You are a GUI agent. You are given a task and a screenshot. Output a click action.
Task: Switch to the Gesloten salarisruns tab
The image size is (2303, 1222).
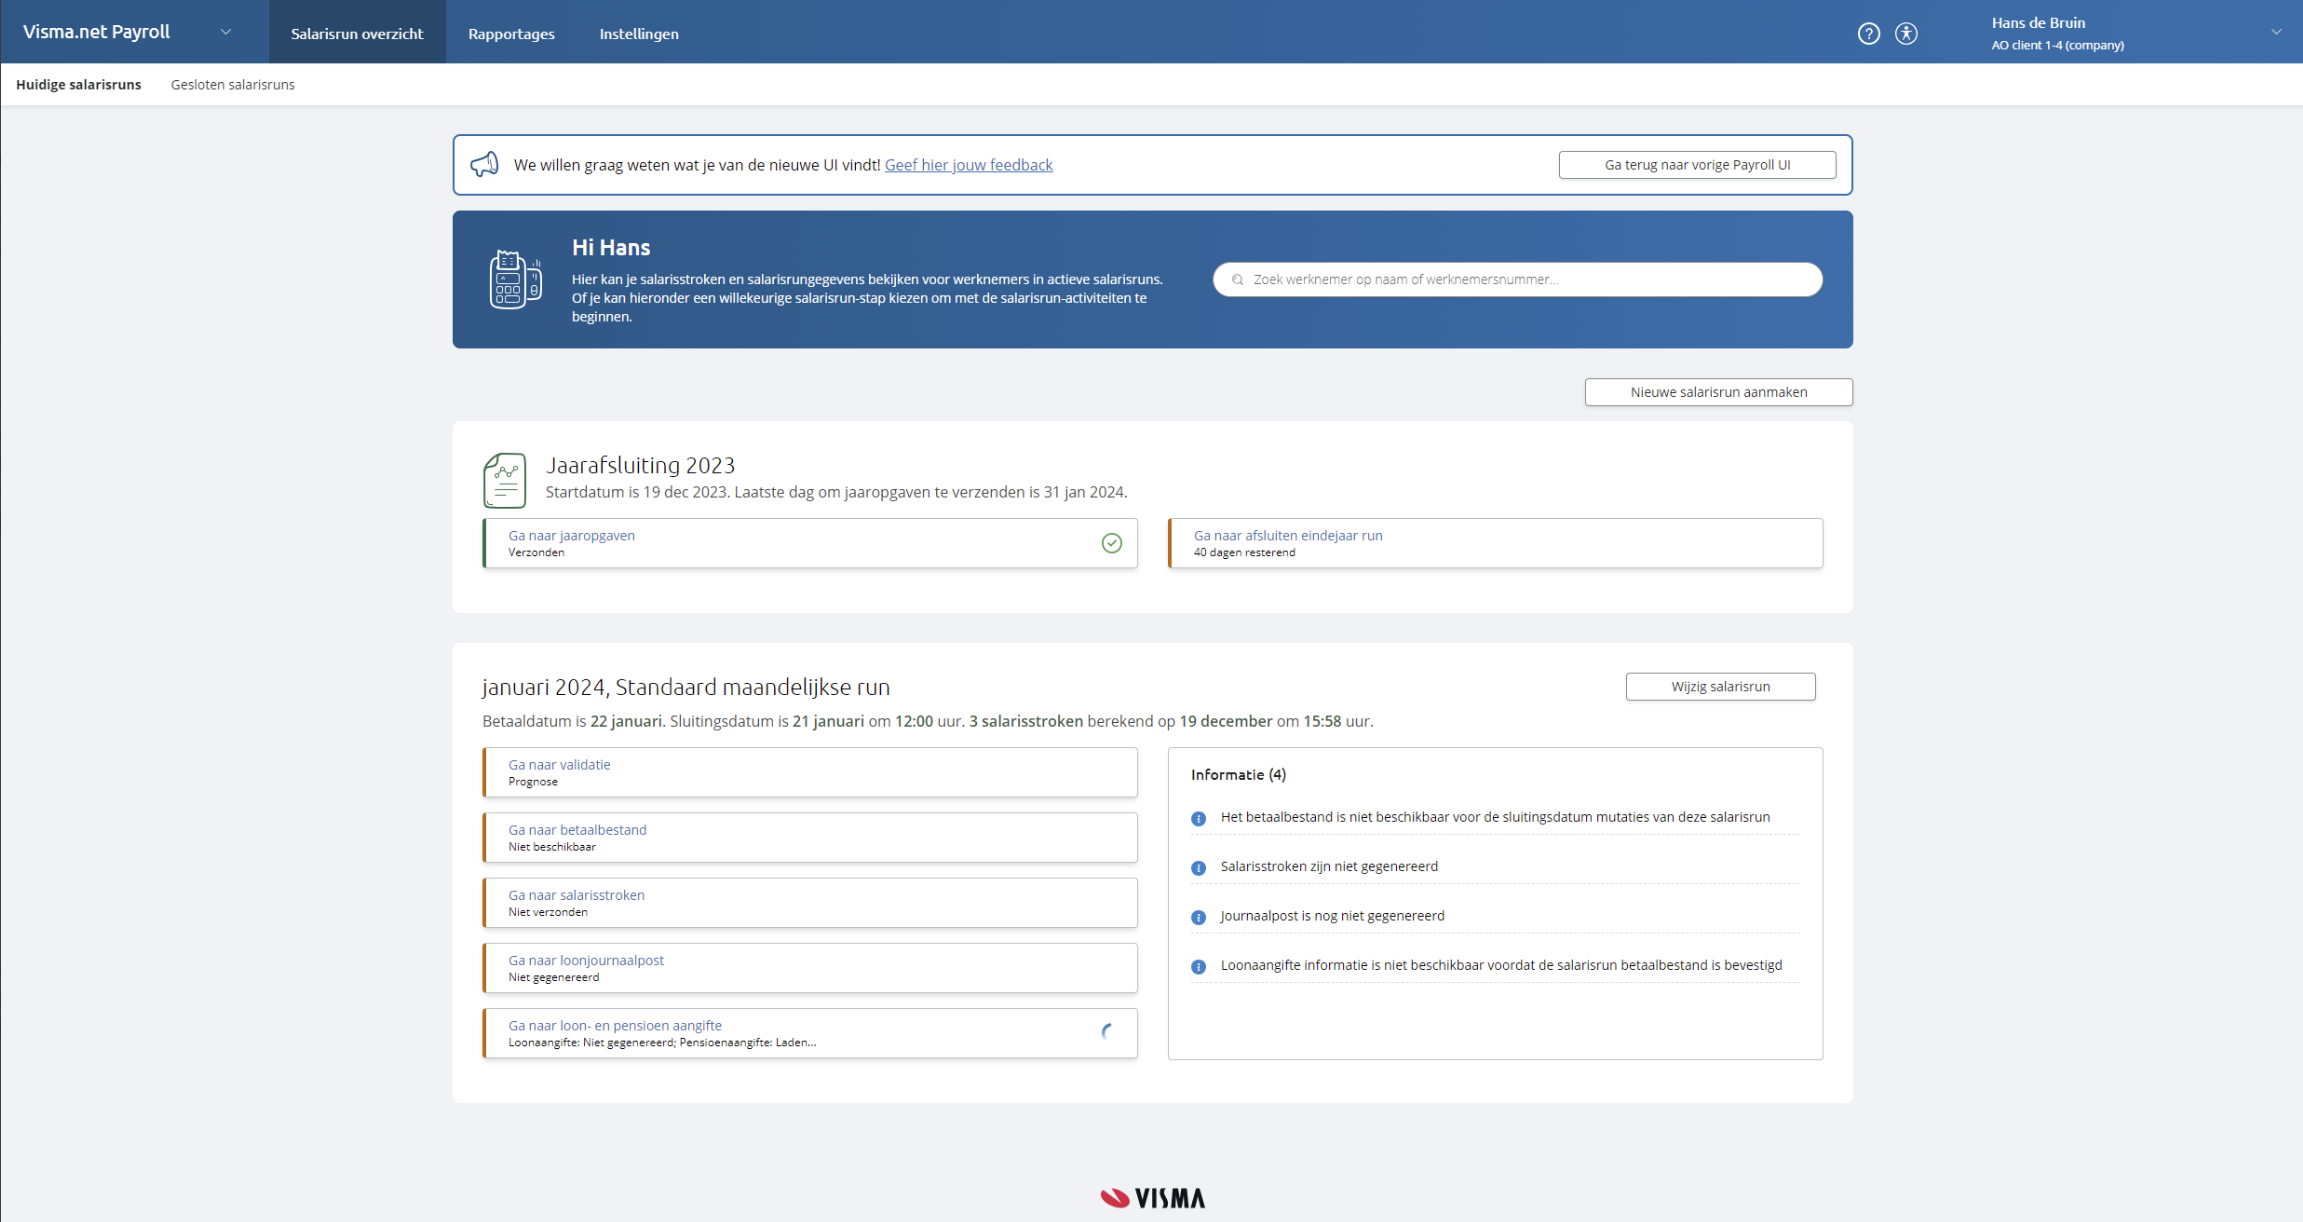(232, 84)
